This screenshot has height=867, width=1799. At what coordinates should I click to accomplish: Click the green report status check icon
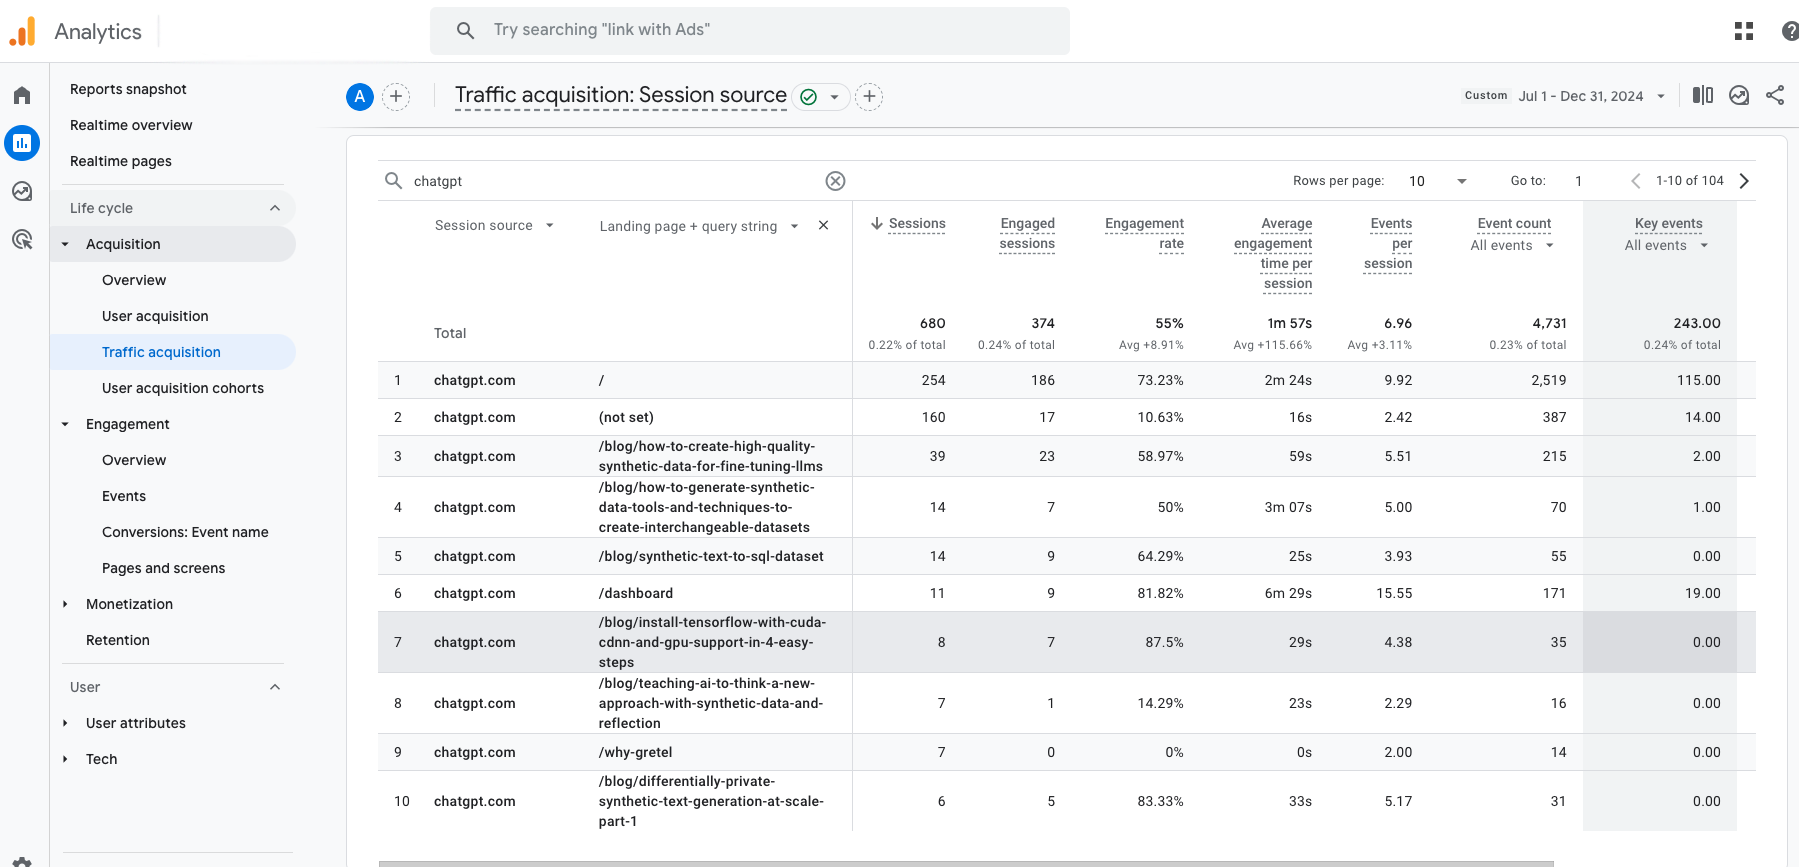809,97
